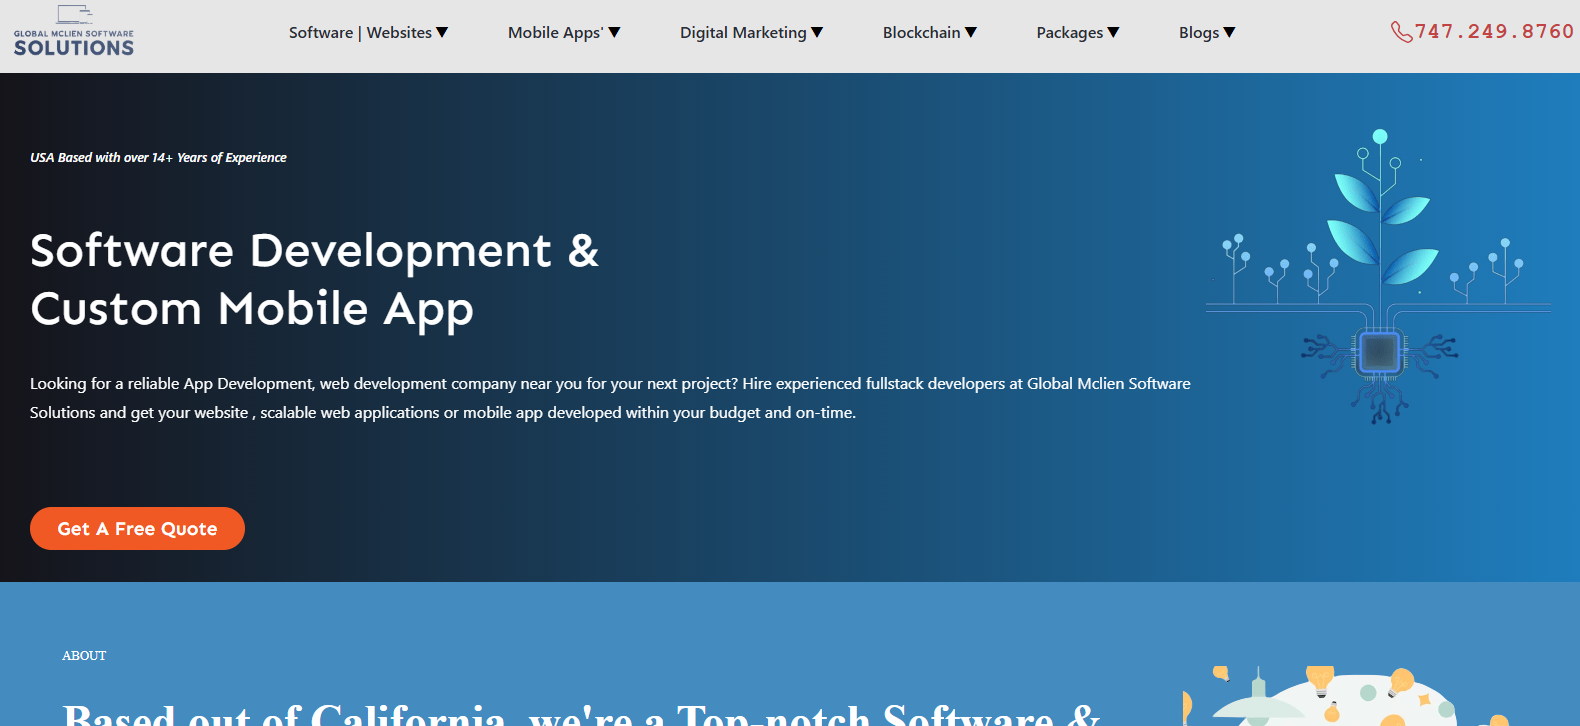Click the lightbulb illustration in the About section
Viewport: 1580px width, 726px height.
[x=1320, y=680]
